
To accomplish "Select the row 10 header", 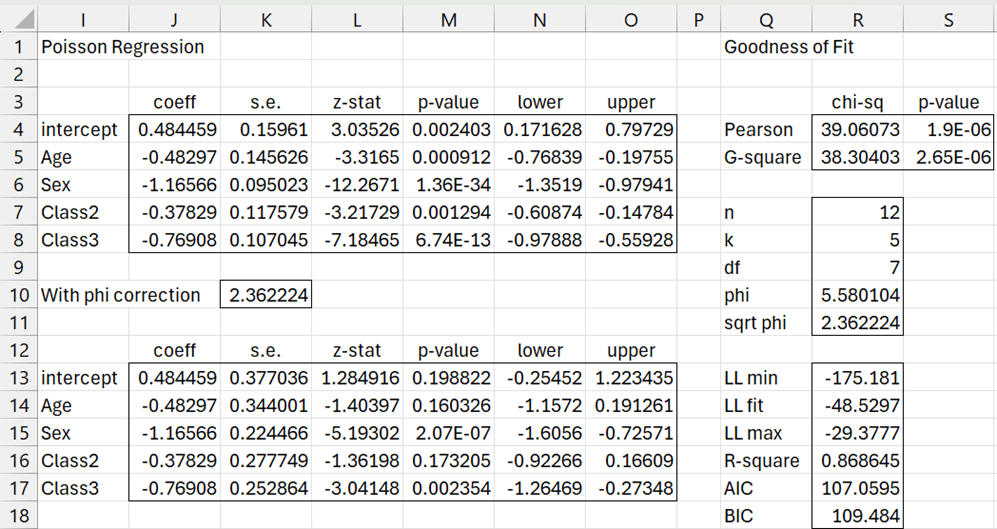I will pos(18,295).
